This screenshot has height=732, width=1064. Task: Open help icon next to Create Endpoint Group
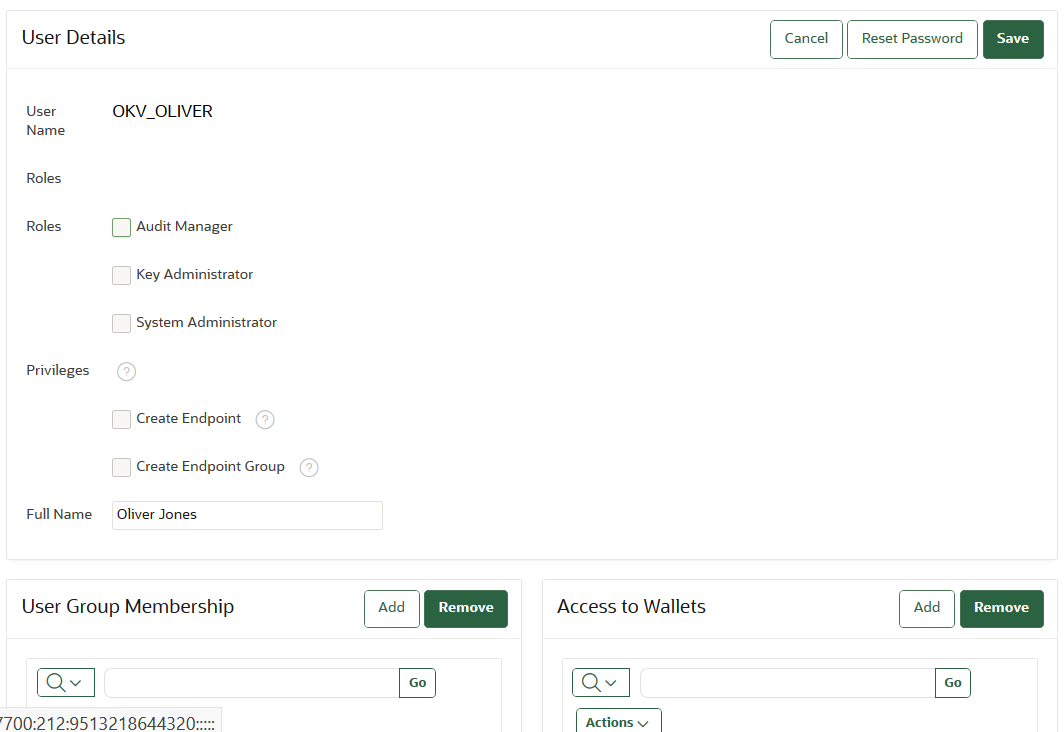(x=309, y=468)
